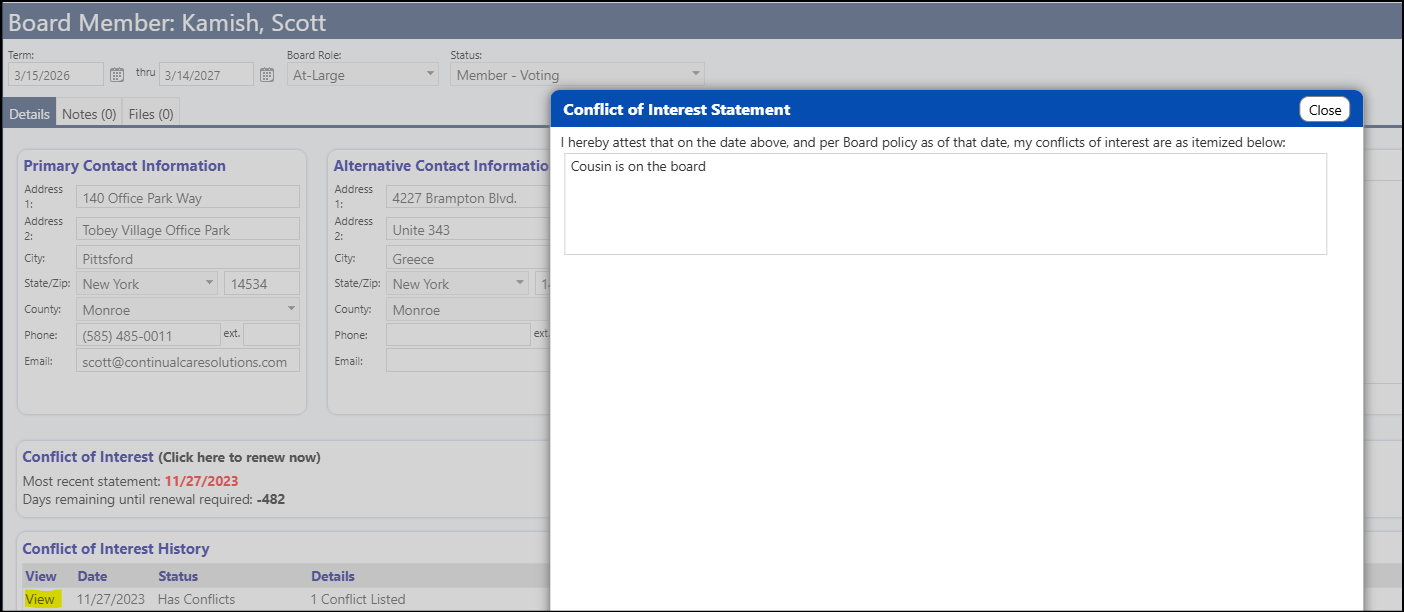Click the alternative Email field
The width and height of the screenshot is (1404, 612).
[468, 361]
